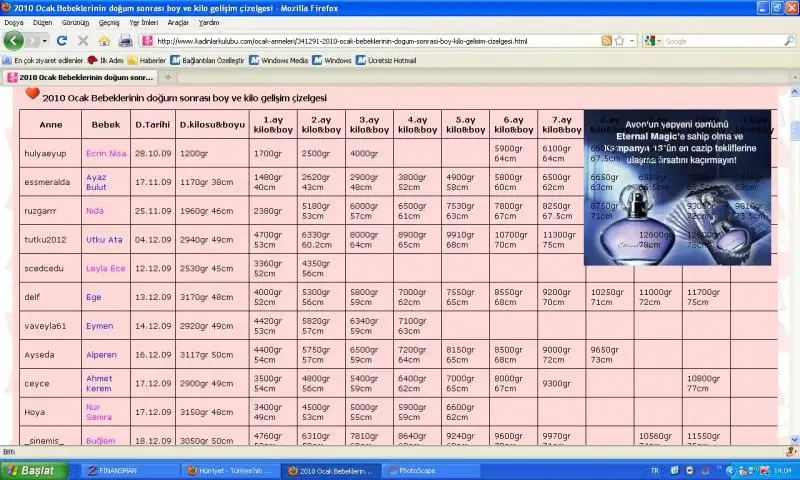The width and height of the screenshot is (800, 480).
Task: Open the Nida baby link
Action: click(x=95, y=211)
